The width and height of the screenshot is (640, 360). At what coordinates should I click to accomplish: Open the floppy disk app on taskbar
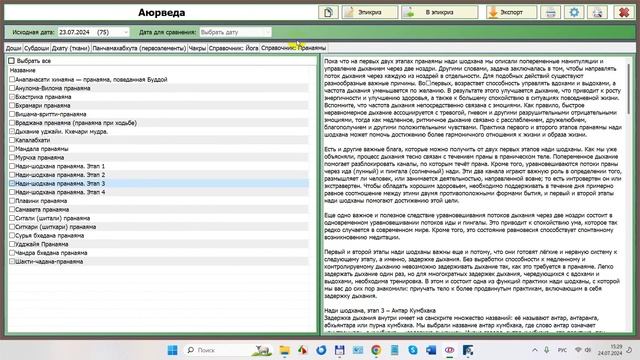click(x=340, y=350)
